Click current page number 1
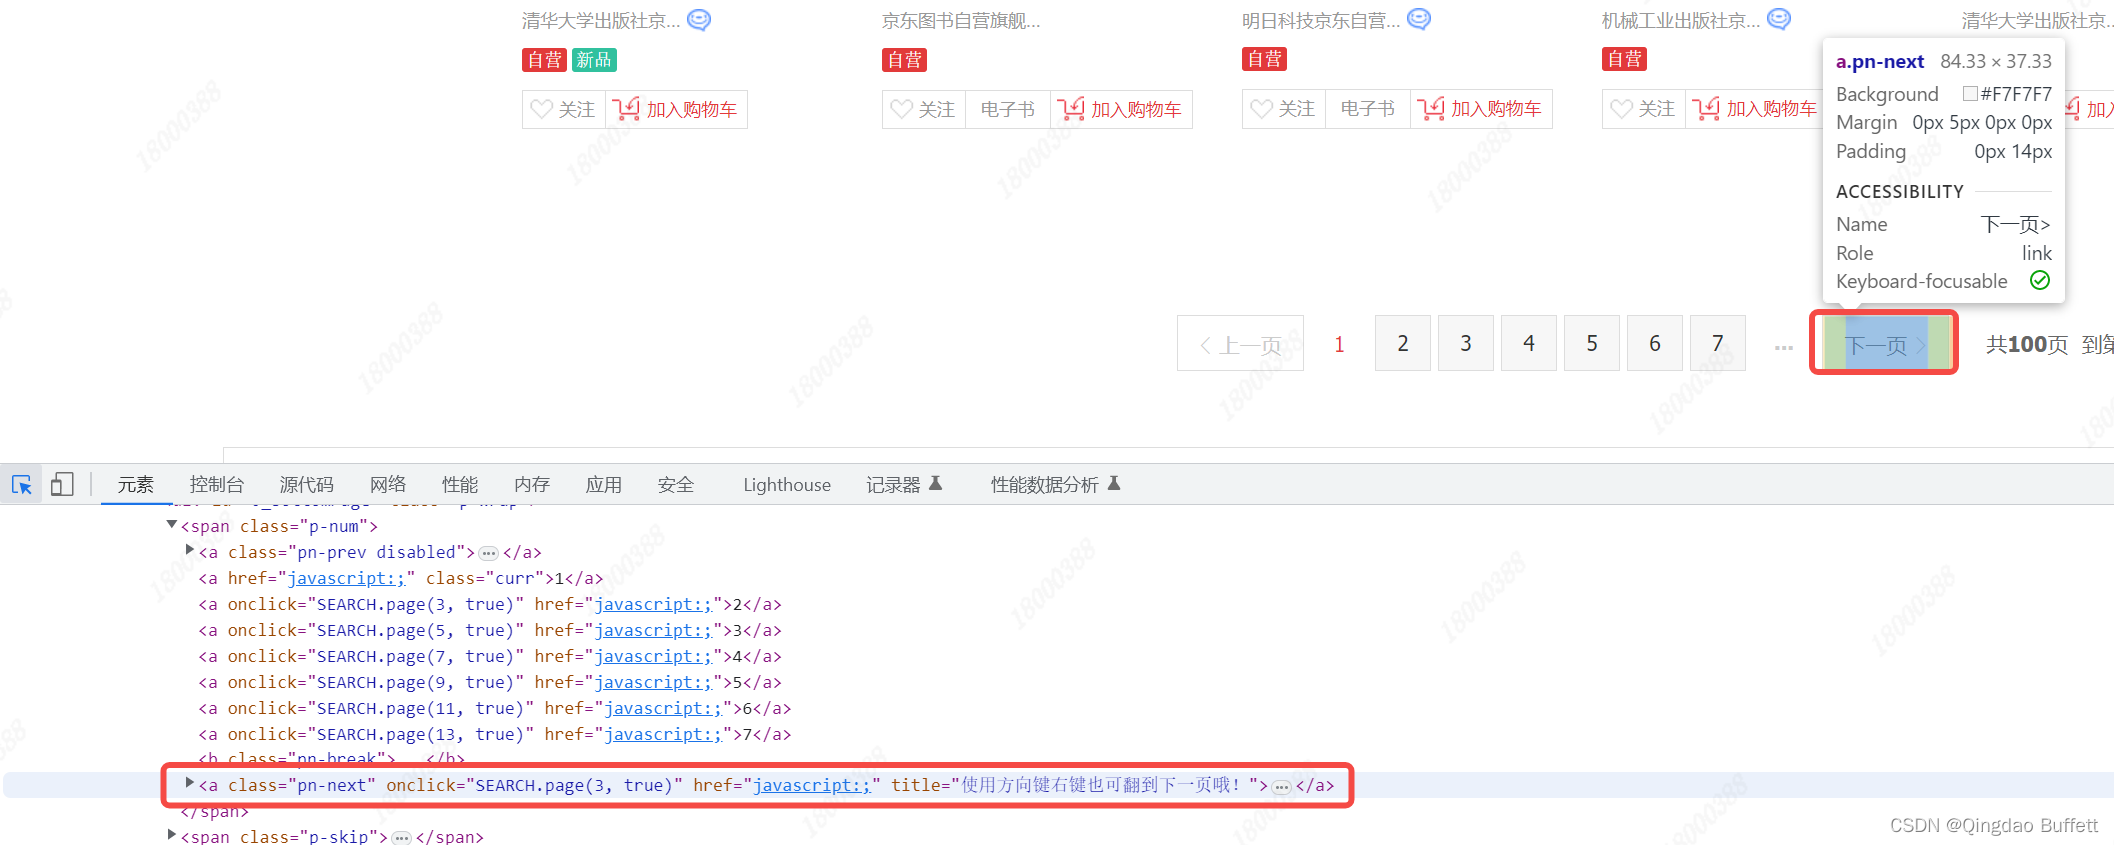 [1339, 345]
